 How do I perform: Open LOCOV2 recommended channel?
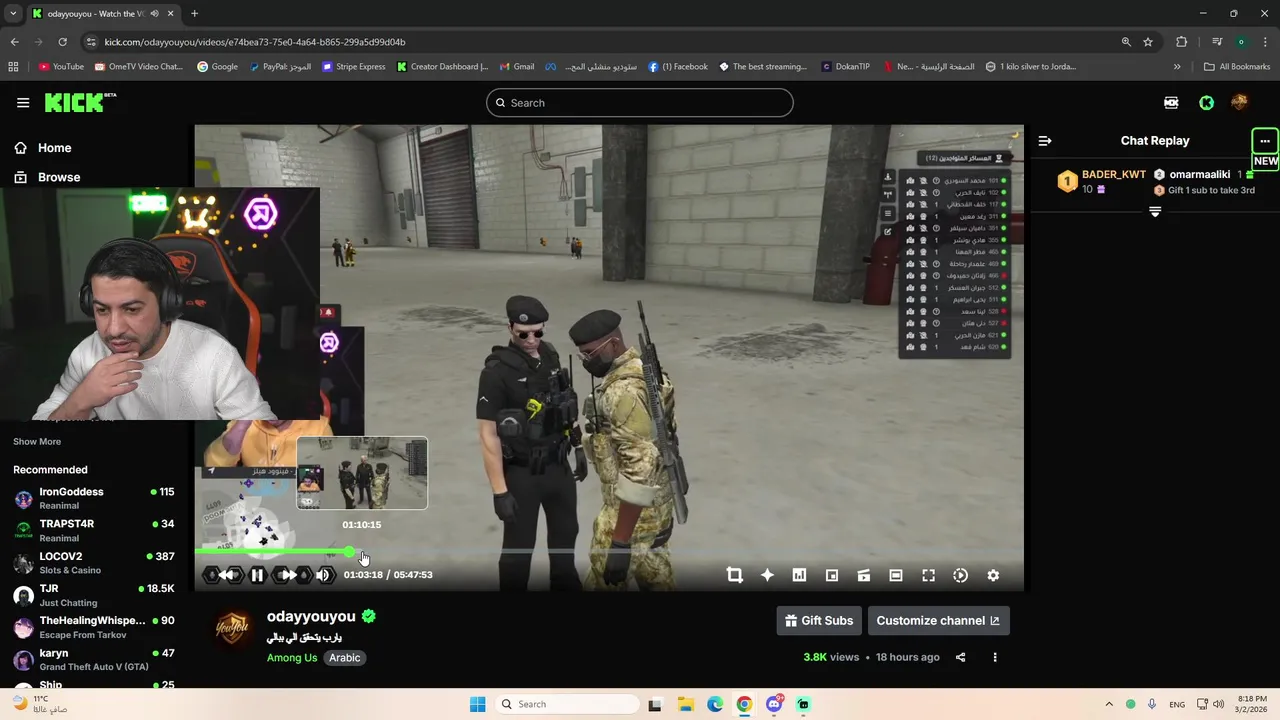point(94,562)
